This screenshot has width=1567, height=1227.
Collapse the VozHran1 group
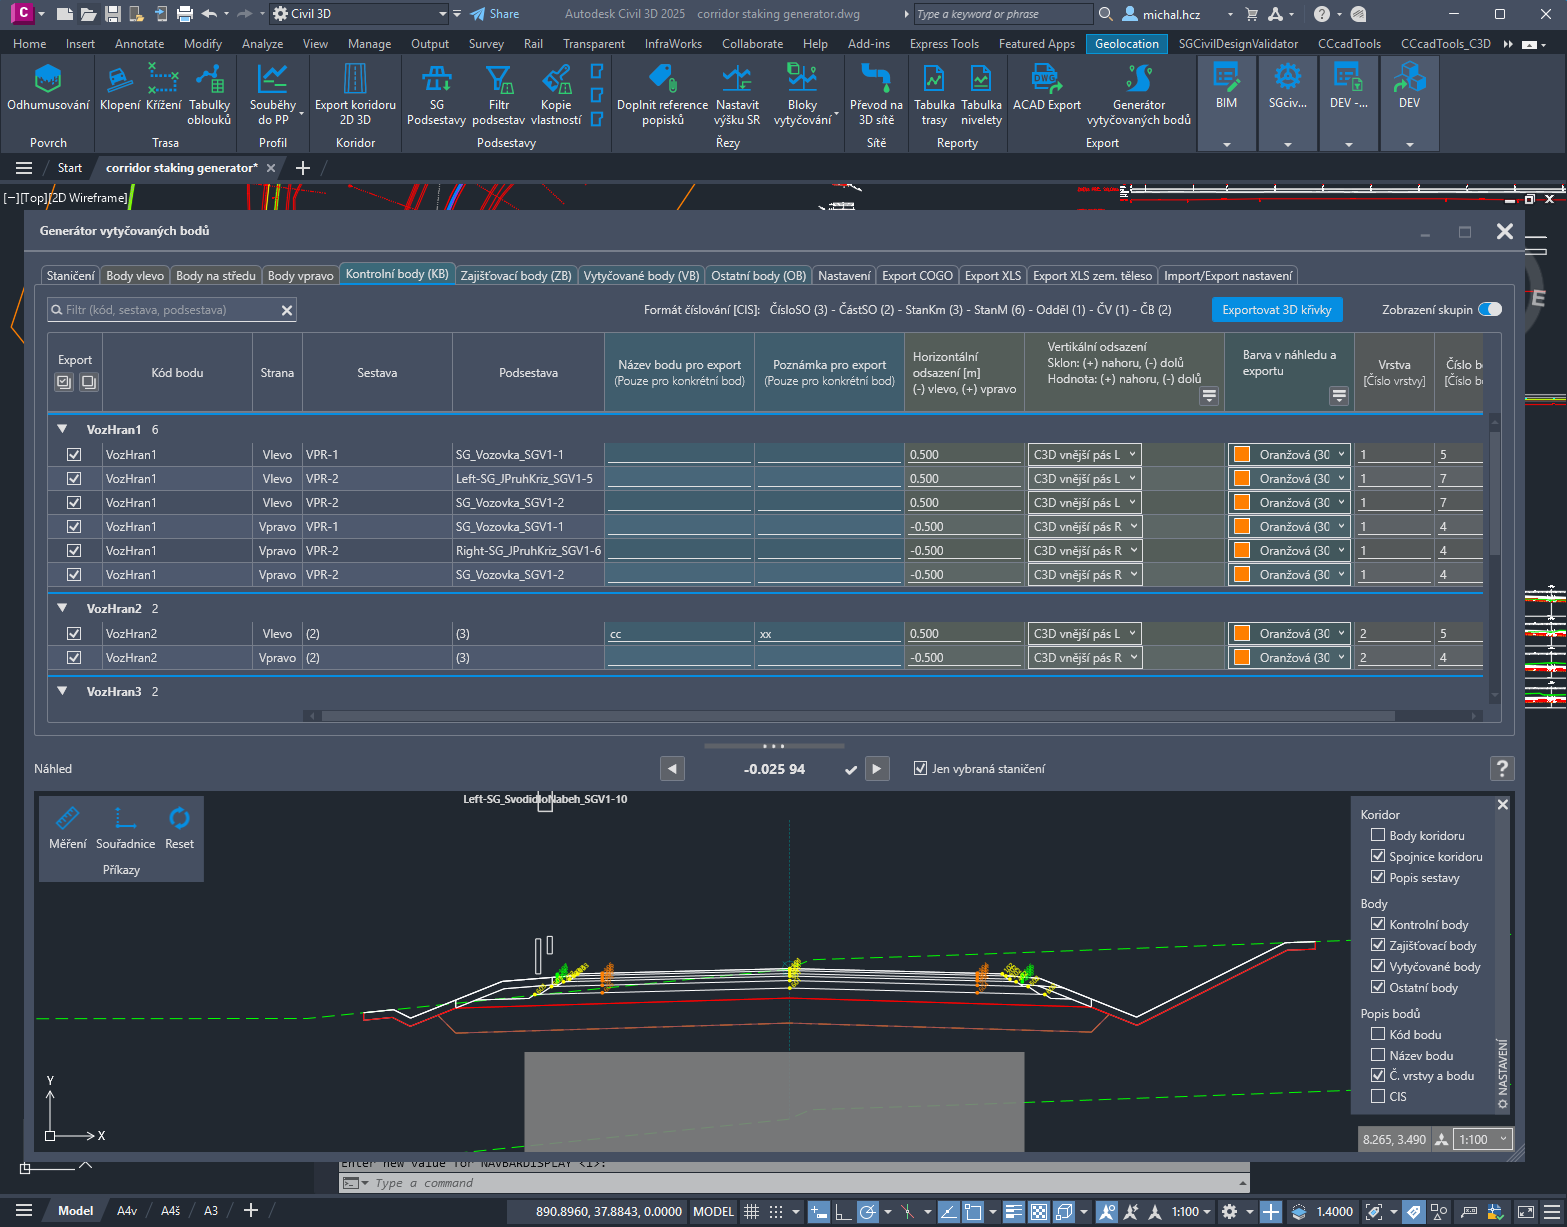coord(62,429)
